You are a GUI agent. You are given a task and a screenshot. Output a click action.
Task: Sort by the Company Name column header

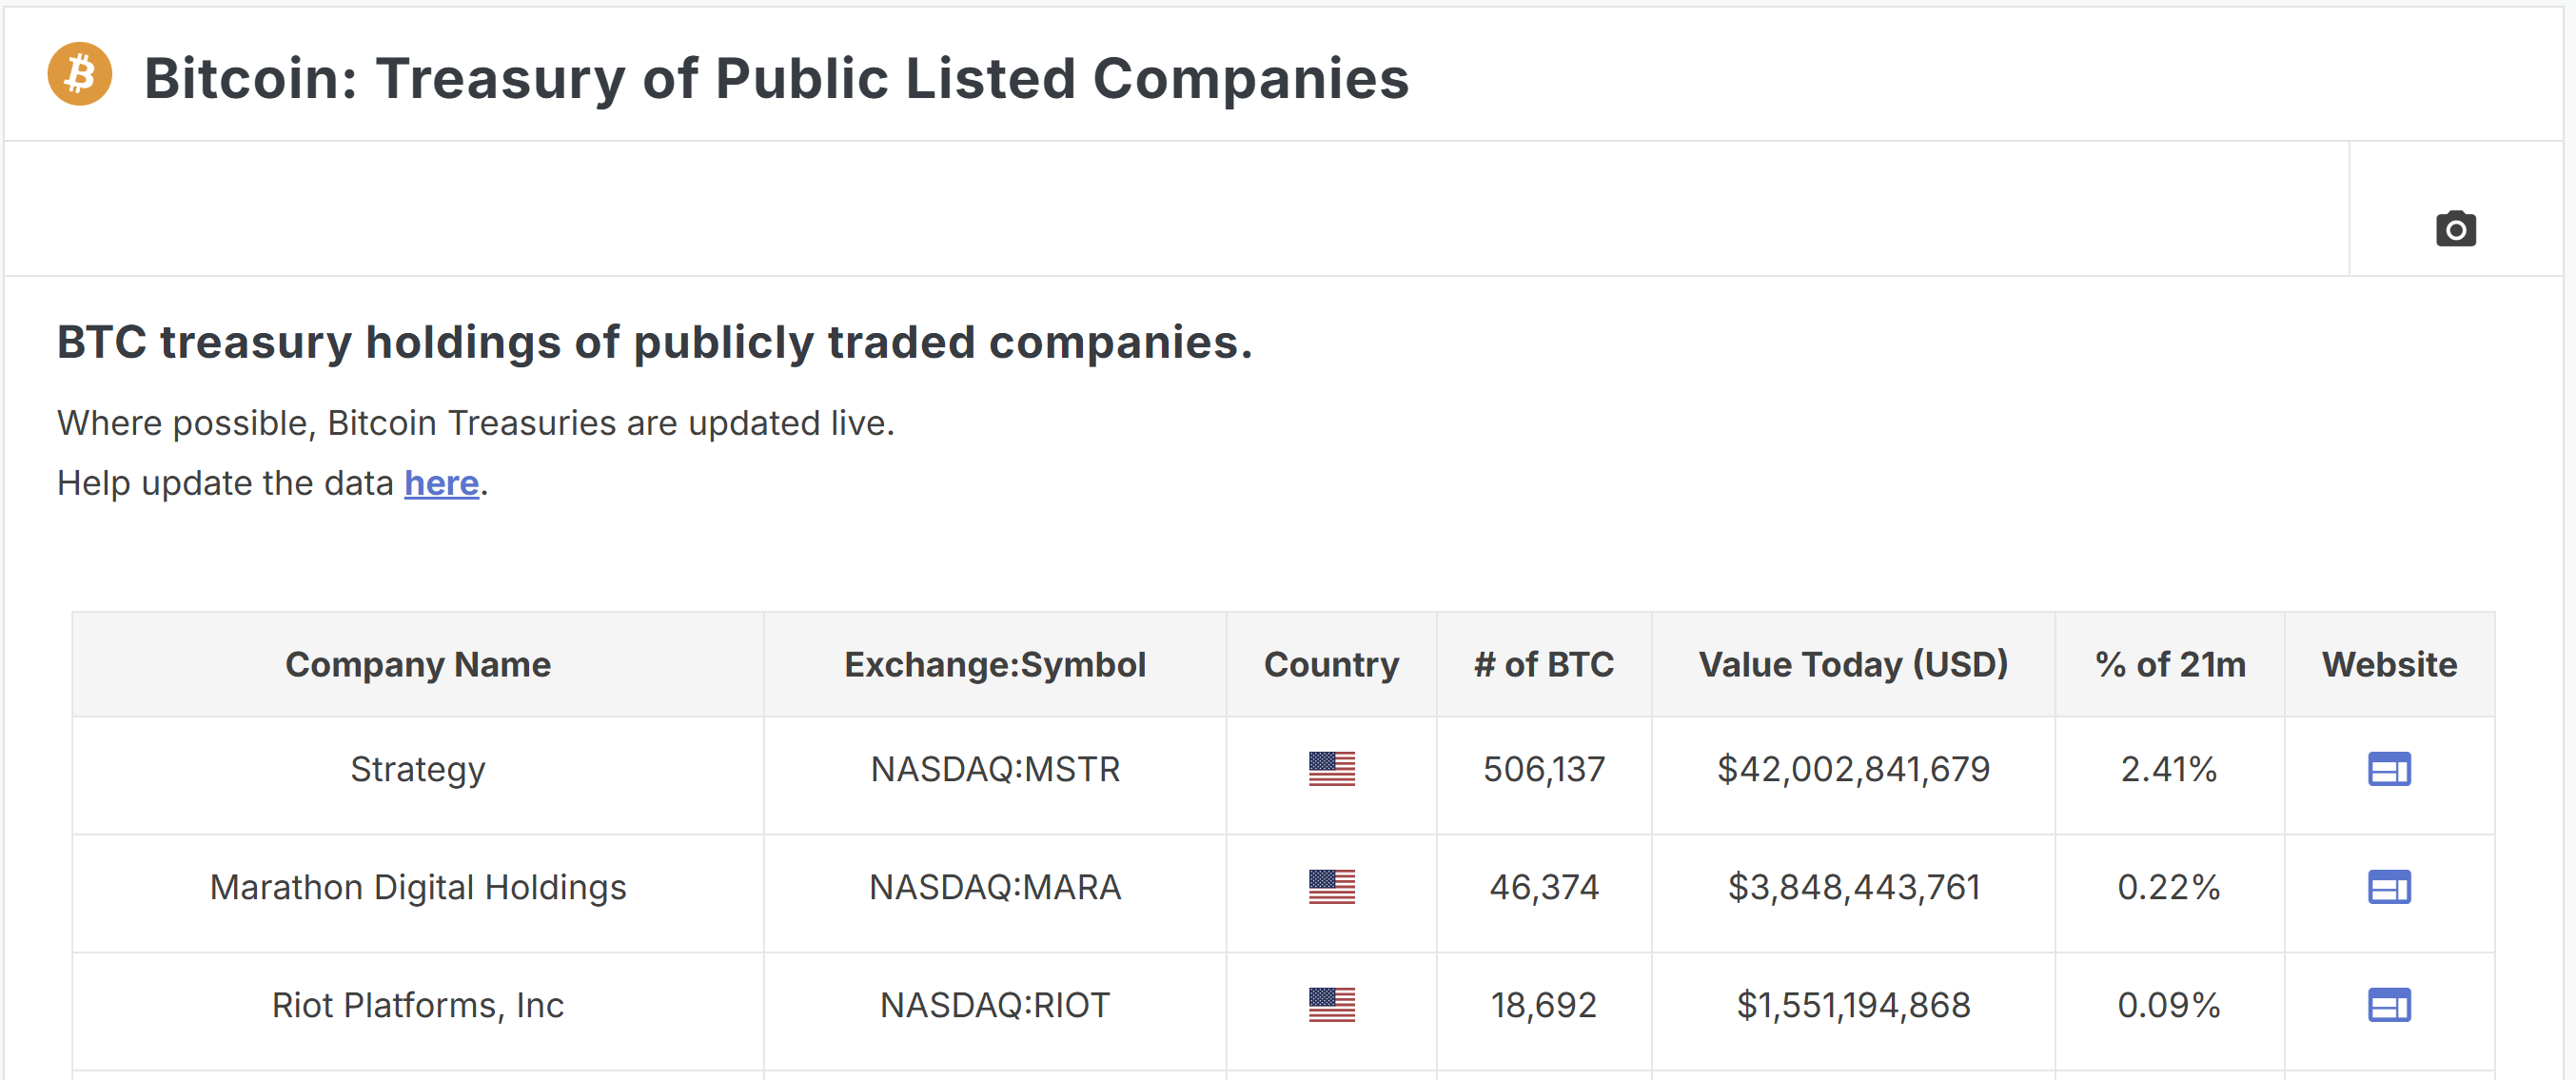[418, 664]
